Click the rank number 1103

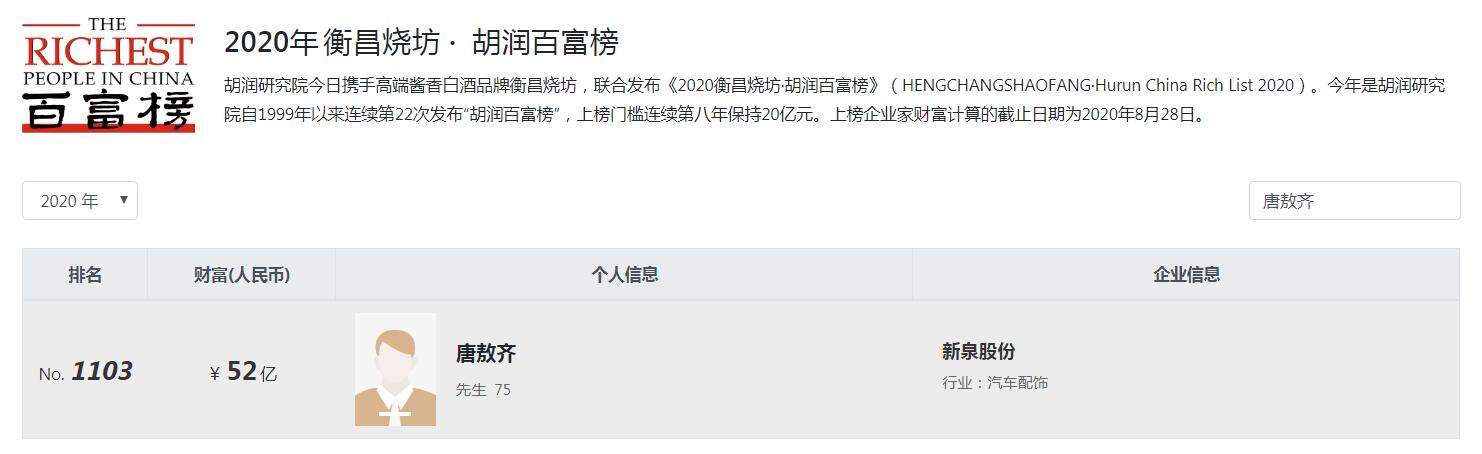tap(102, 371)
